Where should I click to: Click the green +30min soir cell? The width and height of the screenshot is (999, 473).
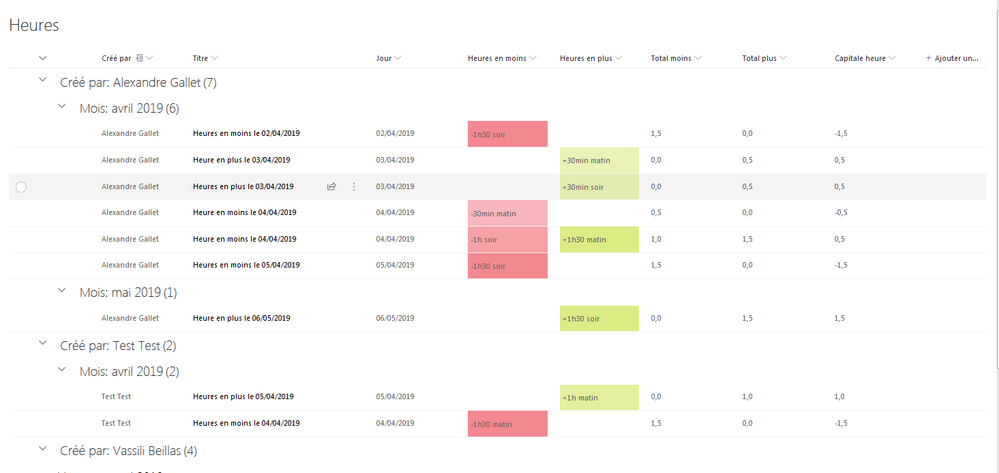(599, 187)
